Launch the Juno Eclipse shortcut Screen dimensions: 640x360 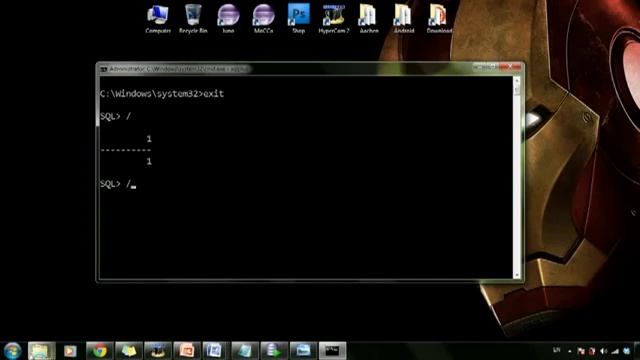(x=228, y=19)
